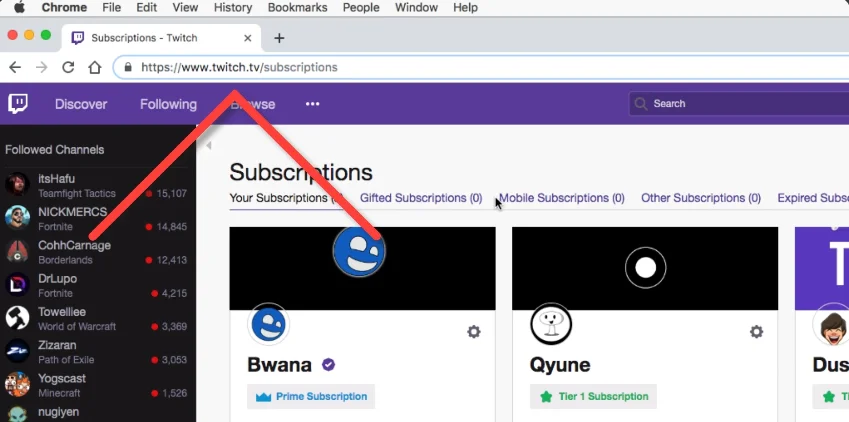Open the Following page
Screen dimensions: 849x422
click(168, 104)
